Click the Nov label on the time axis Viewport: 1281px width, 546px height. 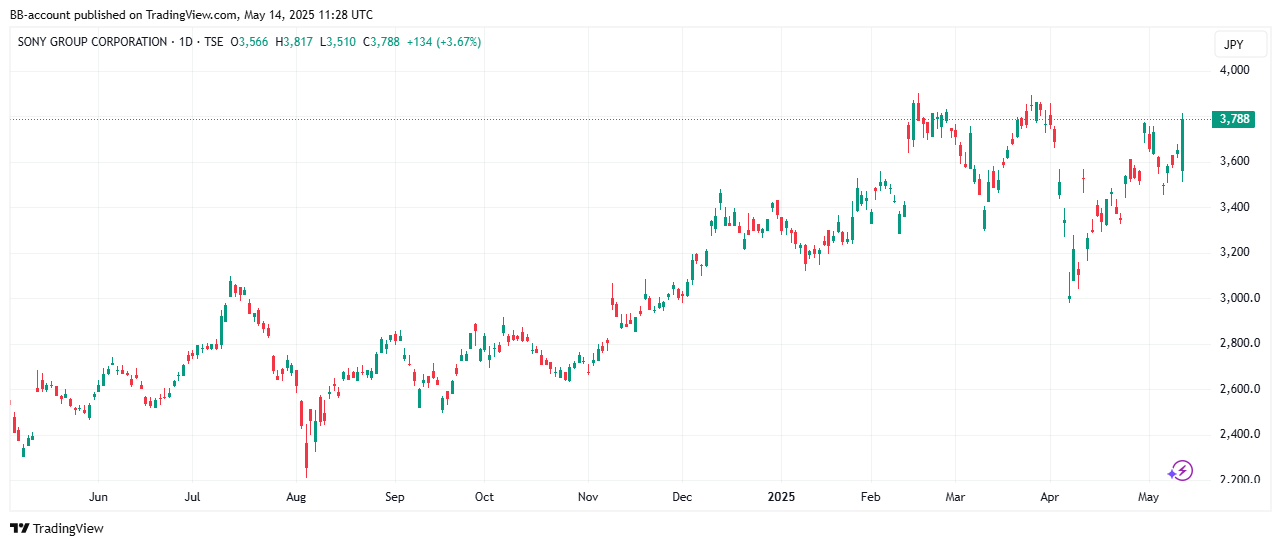pos(588,497)
